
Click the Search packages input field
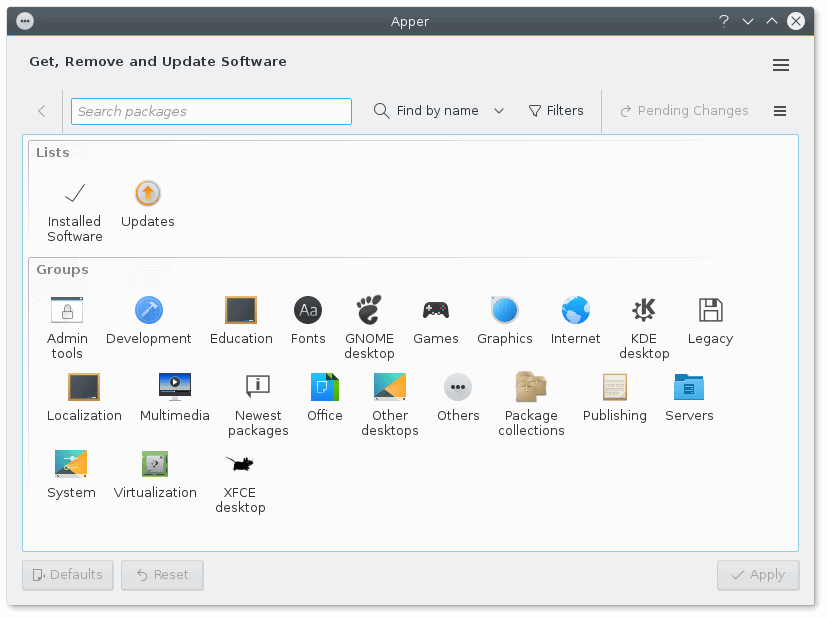211,111
